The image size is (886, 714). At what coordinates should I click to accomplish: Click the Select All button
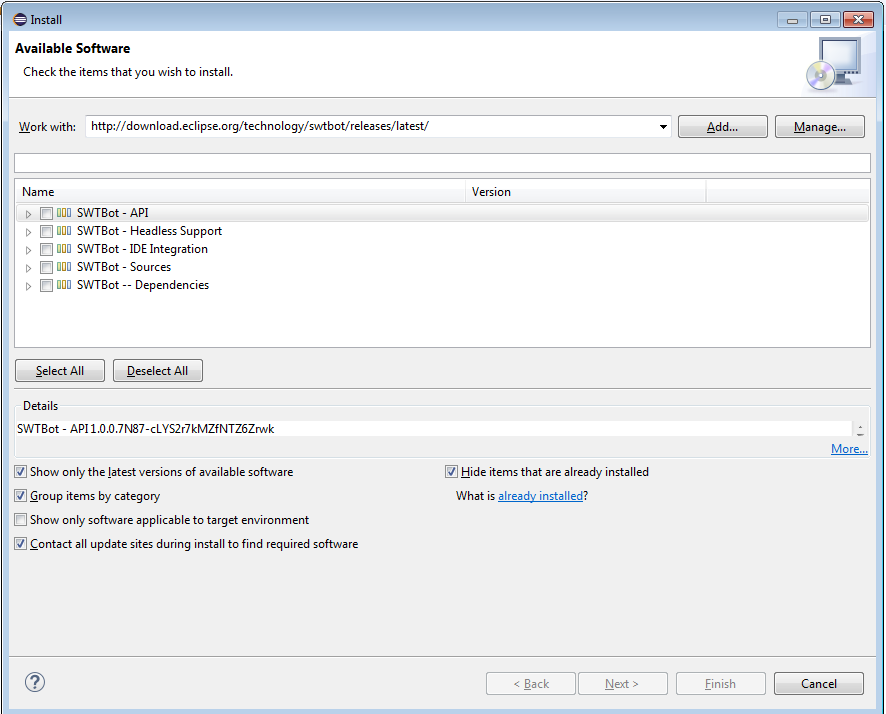point(60,371)
